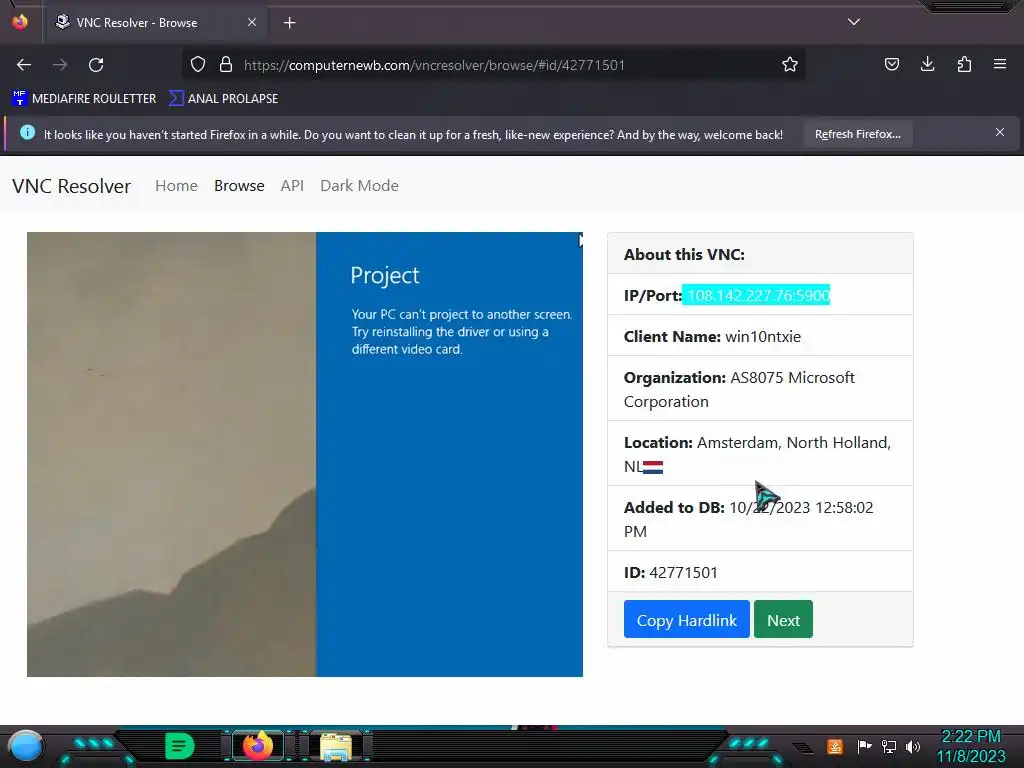Open the network tray icon
1024x768 pixels.
tap(889, 746)
